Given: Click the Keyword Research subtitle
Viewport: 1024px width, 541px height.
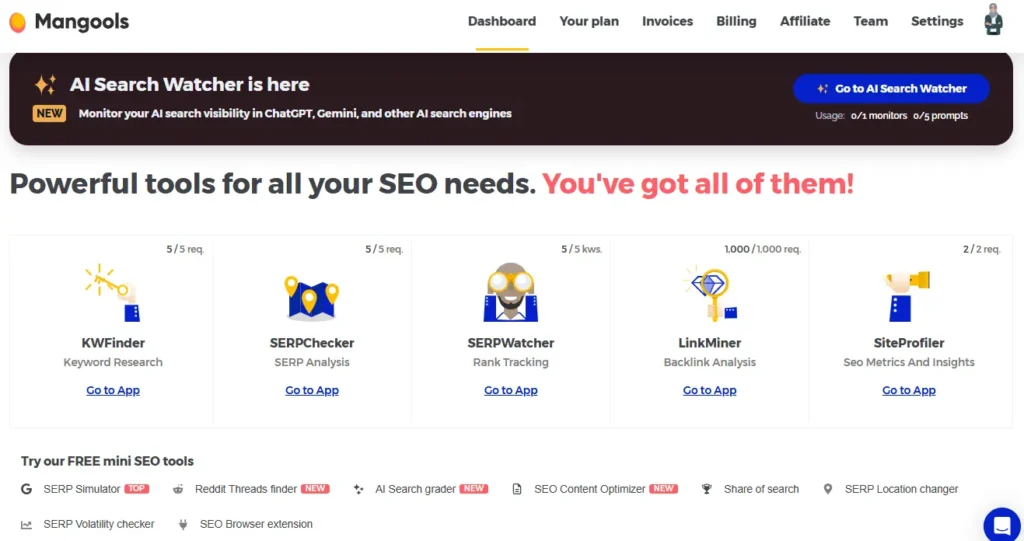Looking at the screenshot, I should (113, 362).
